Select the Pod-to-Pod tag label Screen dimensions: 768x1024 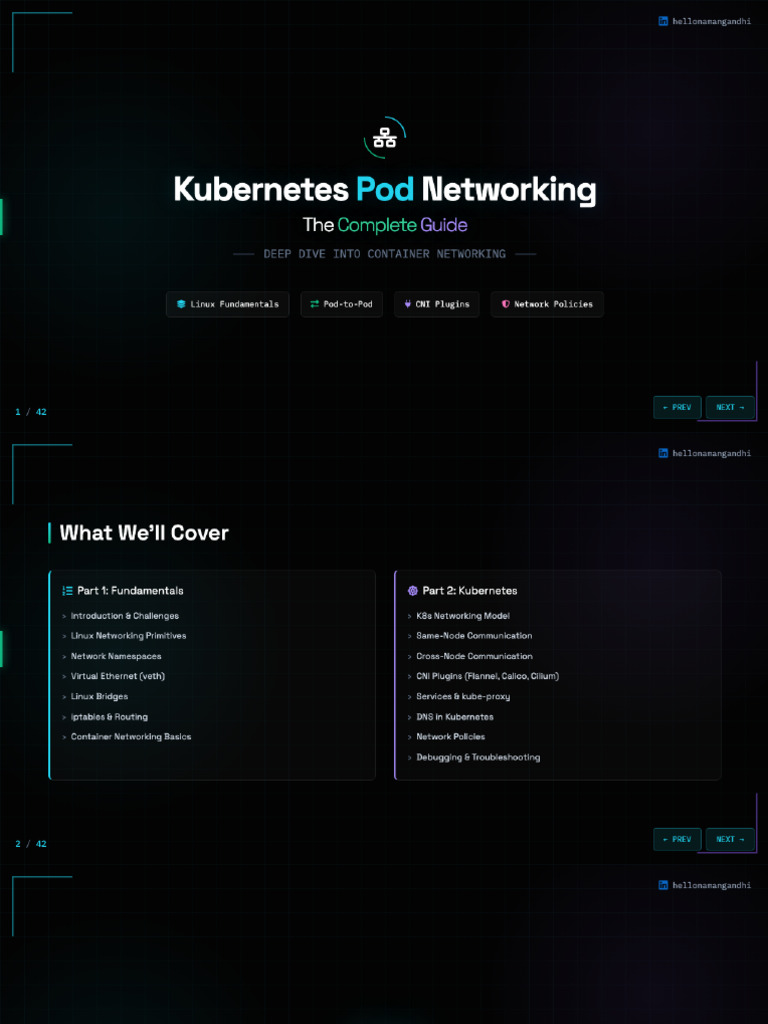click(x=347, y=304)
